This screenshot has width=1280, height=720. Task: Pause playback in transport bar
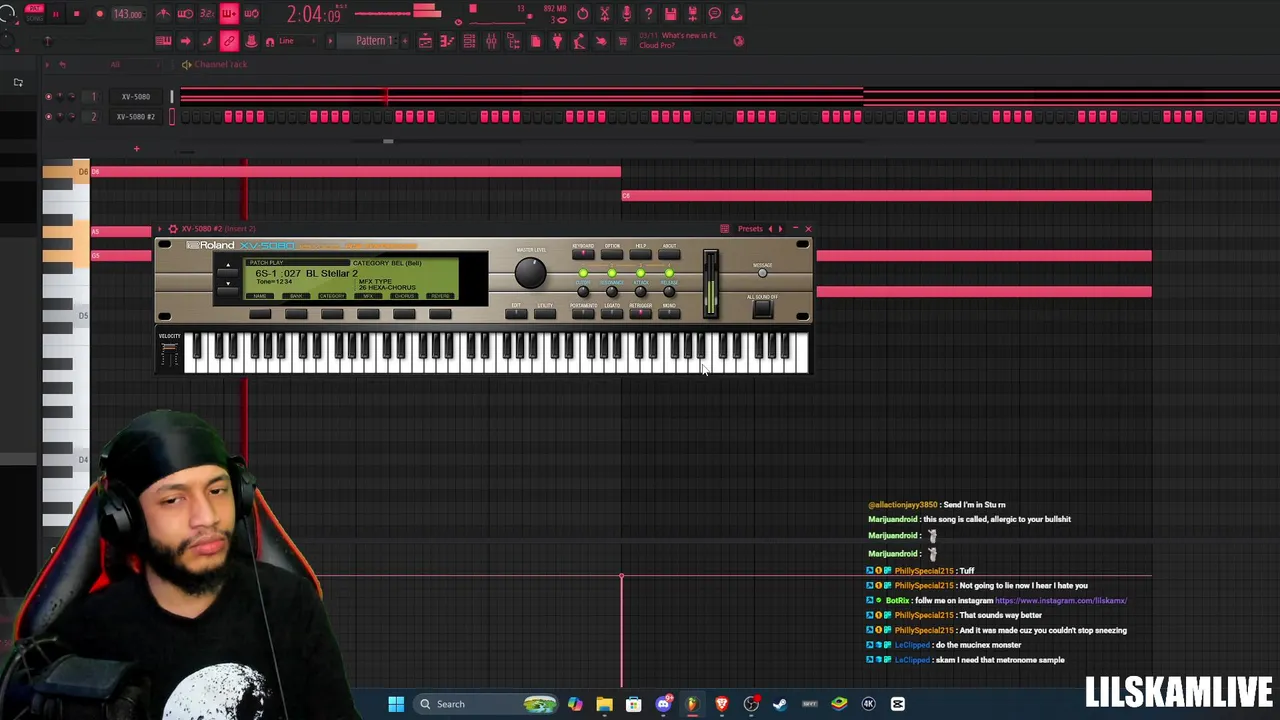tap(56, 13)
